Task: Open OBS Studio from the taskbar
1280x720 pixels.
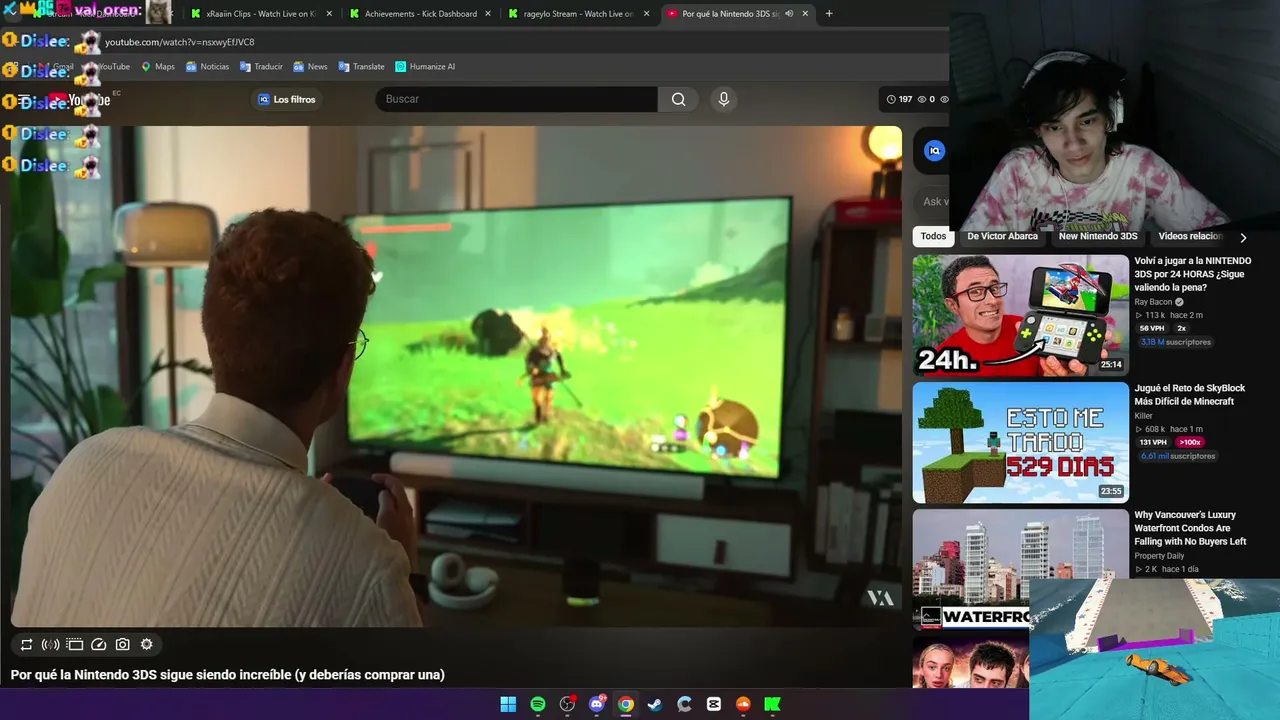Action: point(567,704)
